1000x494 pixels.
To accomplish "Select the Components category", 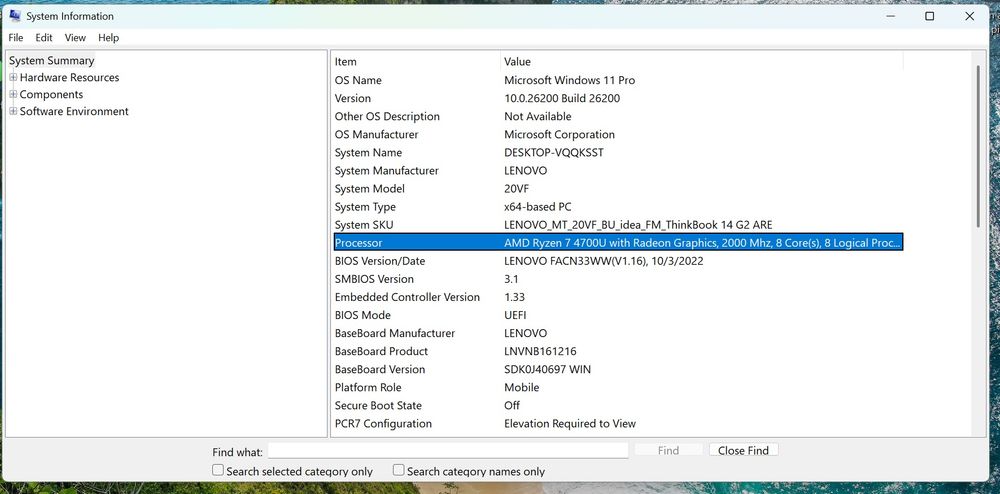I will (52, 94).
